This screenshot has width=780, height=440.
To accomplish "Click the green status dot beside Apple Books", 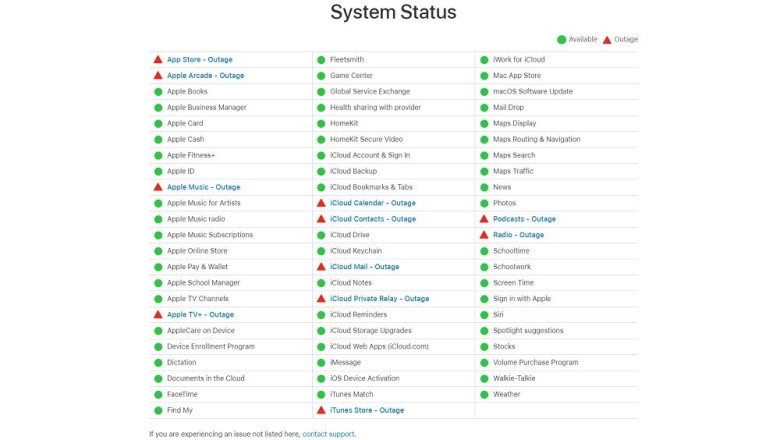I will pyautogui.click(x=158, y=92).
